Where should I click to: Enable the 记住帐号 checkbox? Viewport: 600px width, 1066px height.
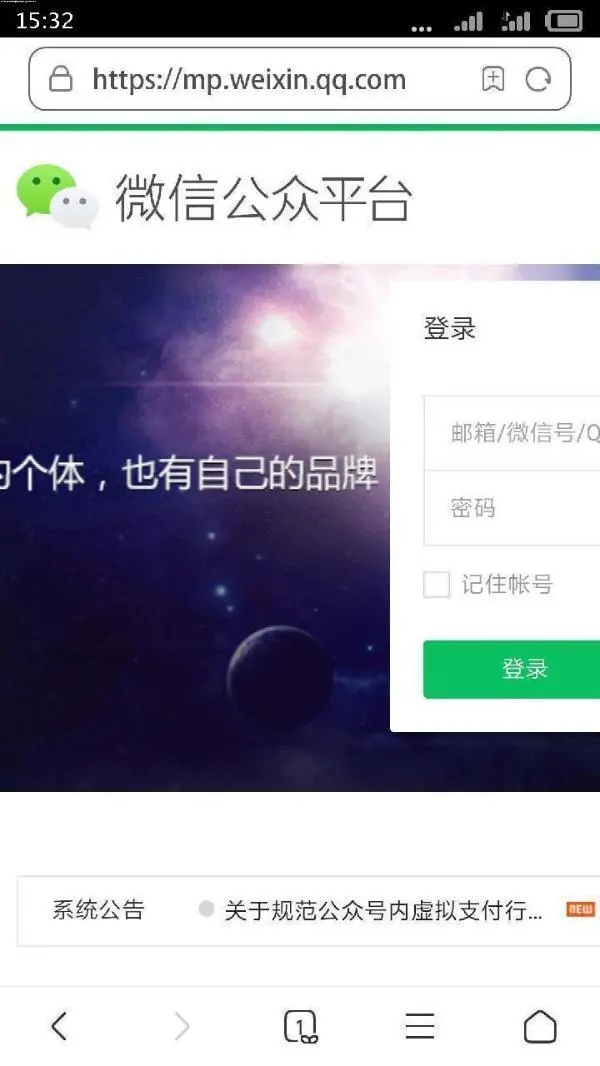[x=436, y=584]
